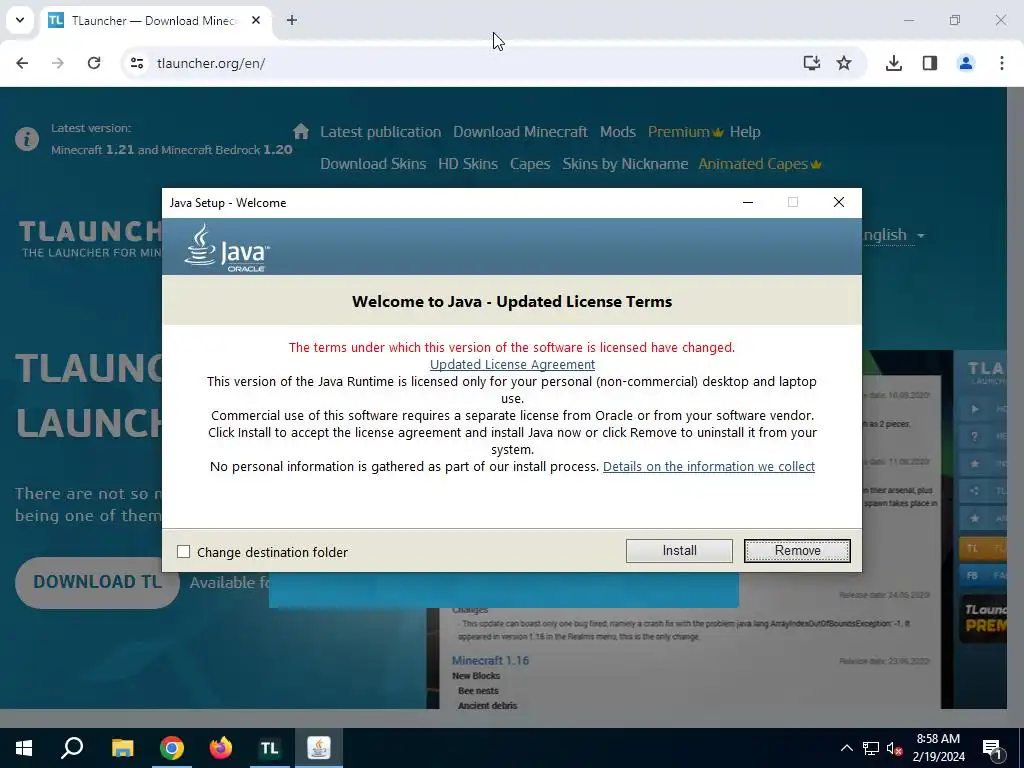Image resolution: width=1024 pixels, height=768 pixels.
Task: Reload the tlauncher.org page
Action: pyautogui.click(x=94, y=63)
